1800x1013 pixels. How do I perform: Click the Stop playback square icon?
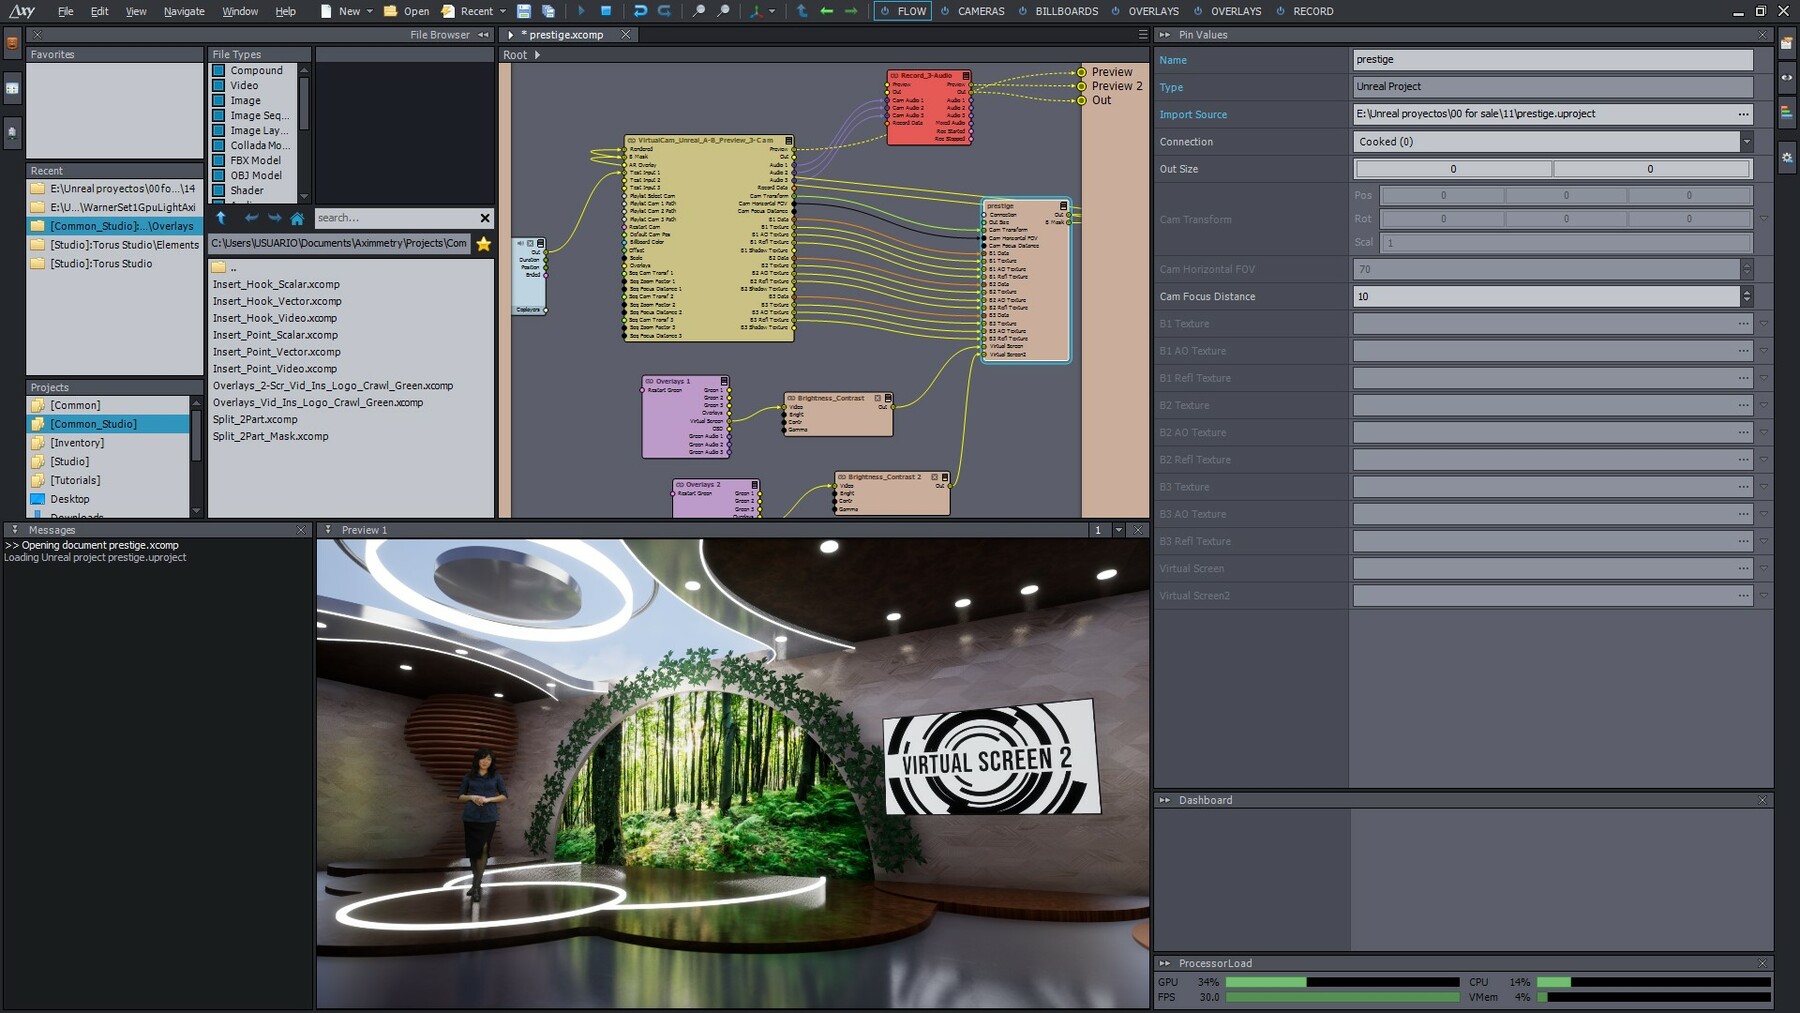click(x=606, y=11)
